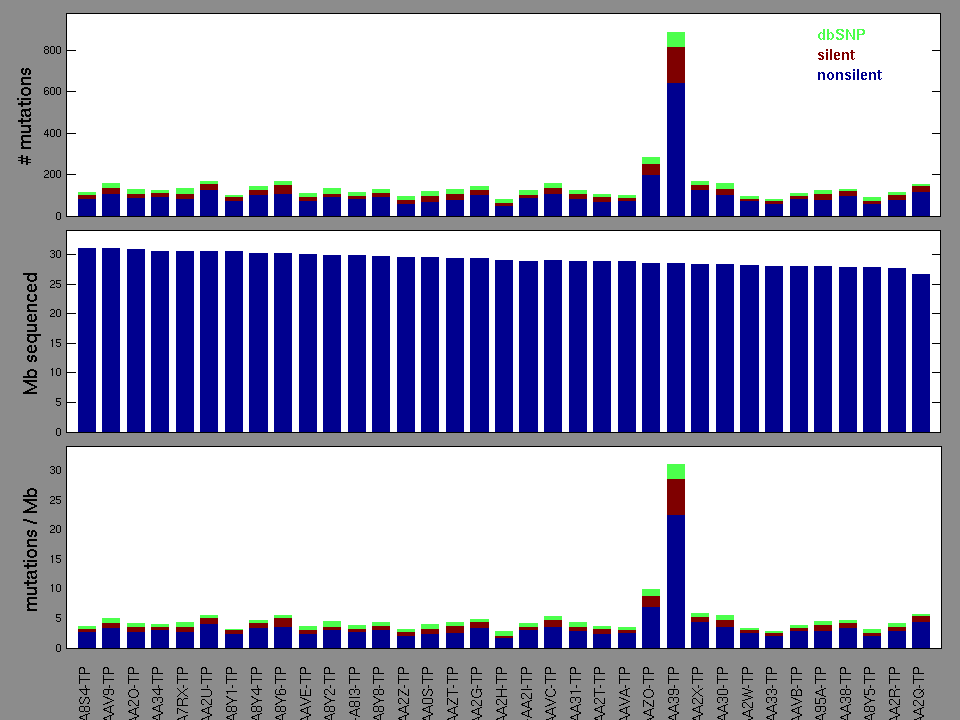Click the last bar in the Mb sequenced chart
Viewport: 960px width, 720px height.
point(921,352)
